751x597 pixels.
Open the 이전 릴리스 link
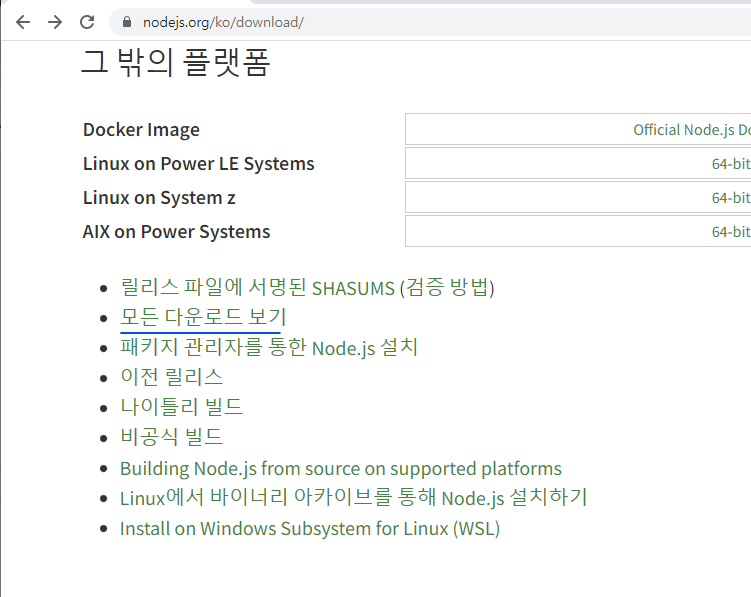coord(171,377)
